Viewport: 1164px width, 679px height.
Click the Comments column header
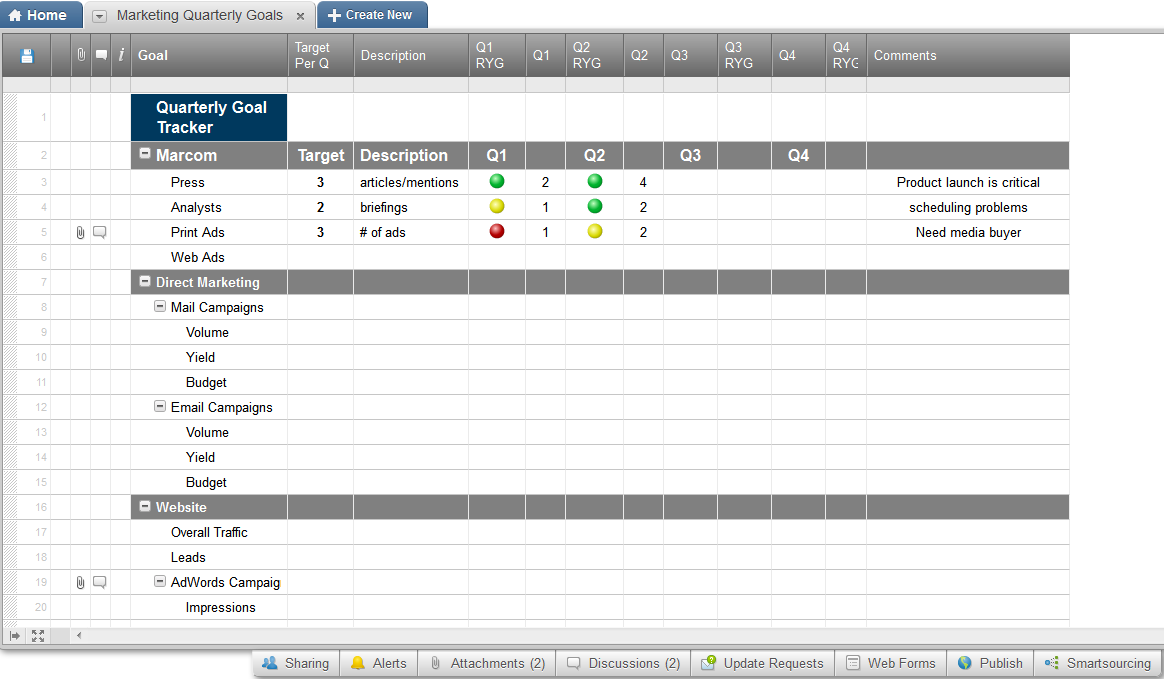968,56
